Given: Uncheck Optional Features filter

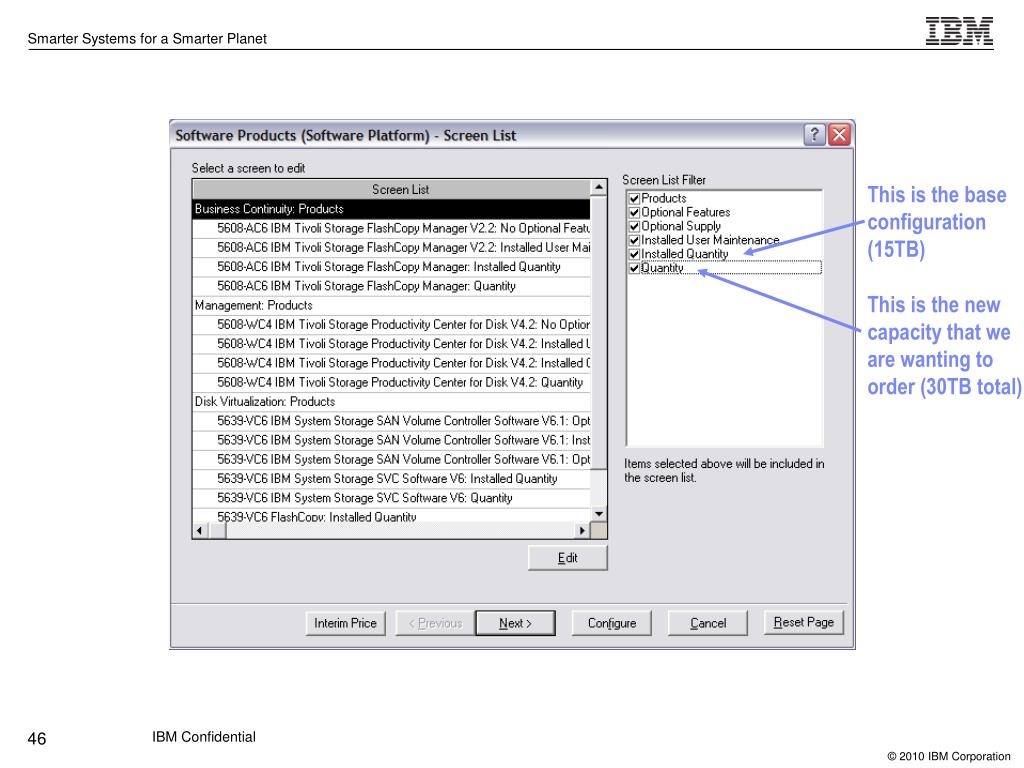Looking at the screenshot, I should (633, 212).
